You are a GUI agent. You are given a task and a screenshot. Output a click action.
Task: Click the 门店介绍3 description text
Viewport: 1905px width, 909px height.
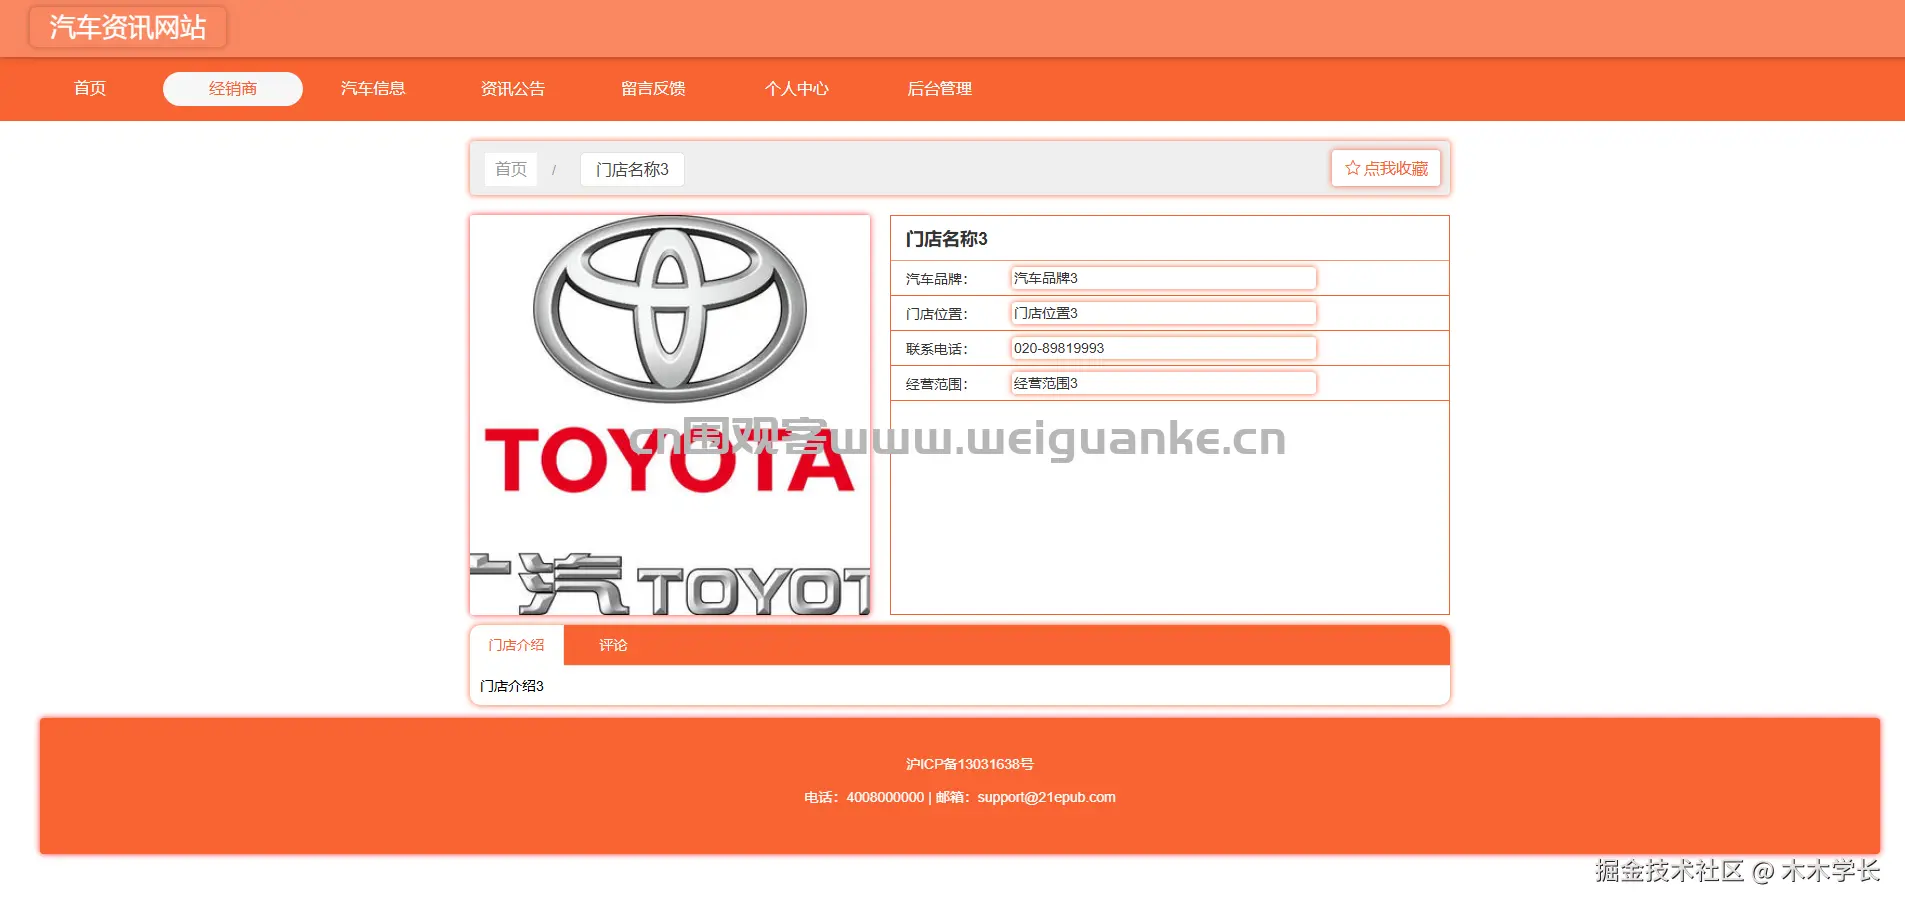(512, 686)
